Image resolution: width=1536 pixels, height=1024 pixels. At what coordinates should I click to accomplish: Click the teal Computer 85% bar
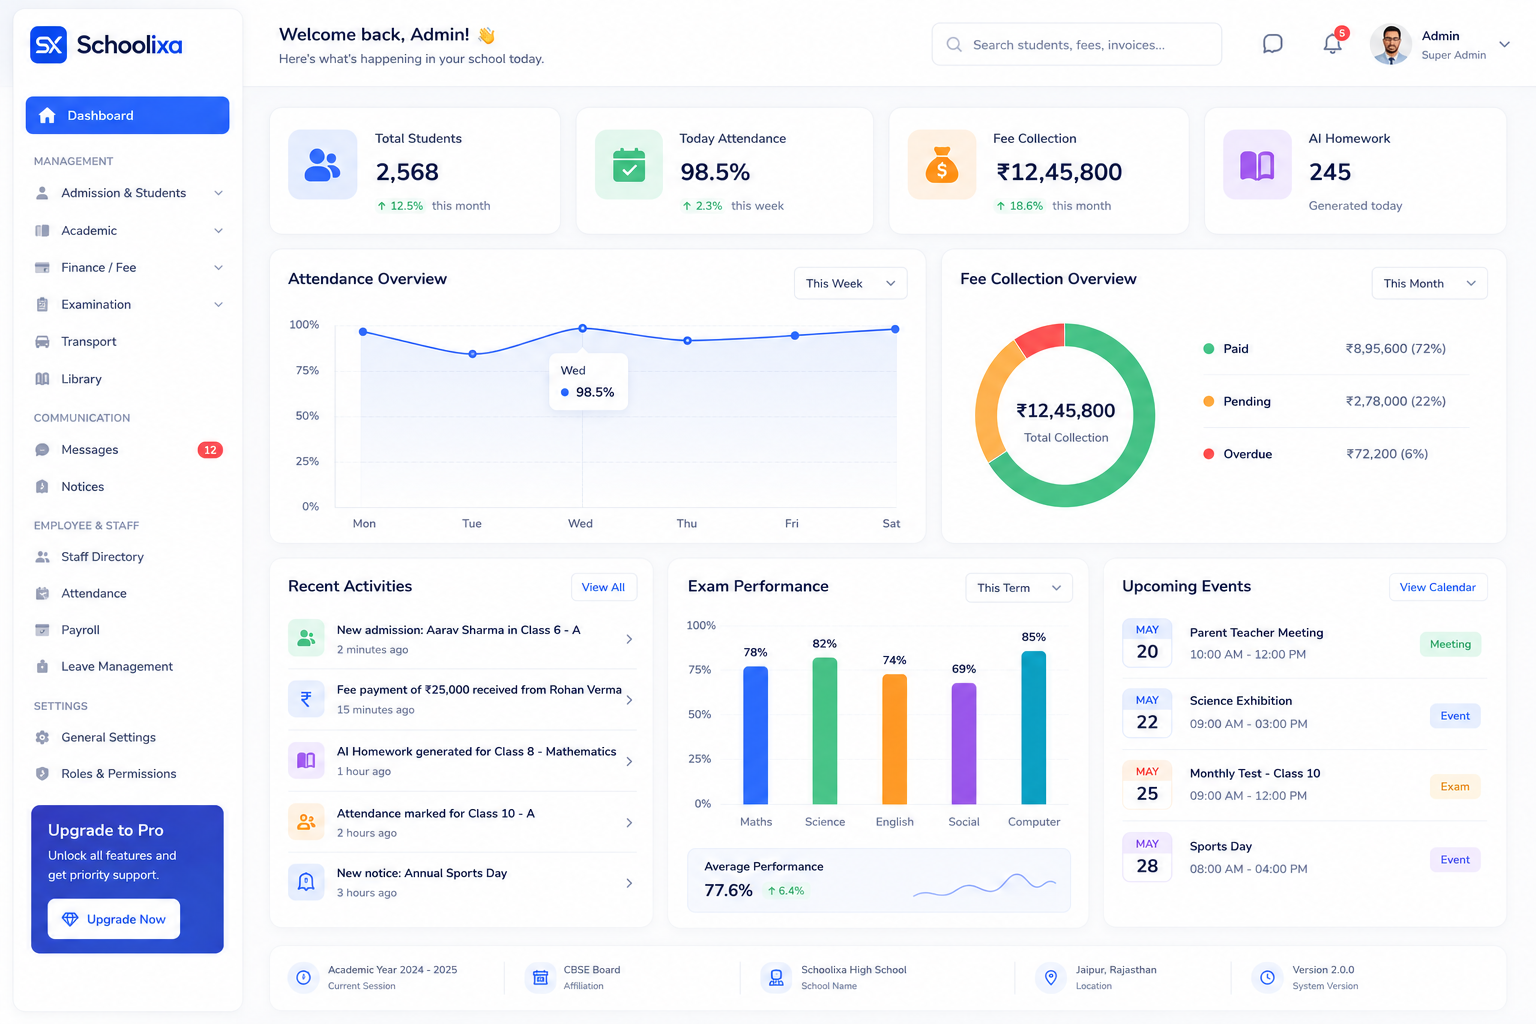(x=1034, y=727)
